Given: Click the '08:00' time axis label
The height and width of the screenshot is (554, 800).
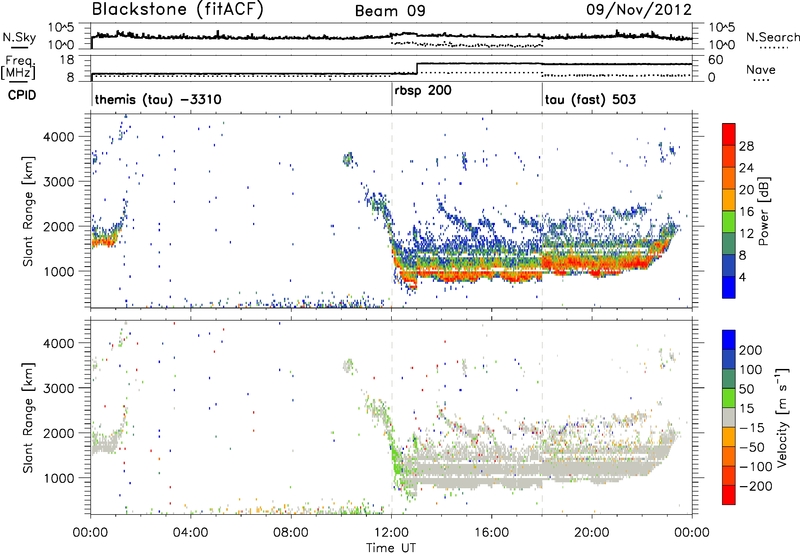Looking at the screenshot, I should point(291,533).
